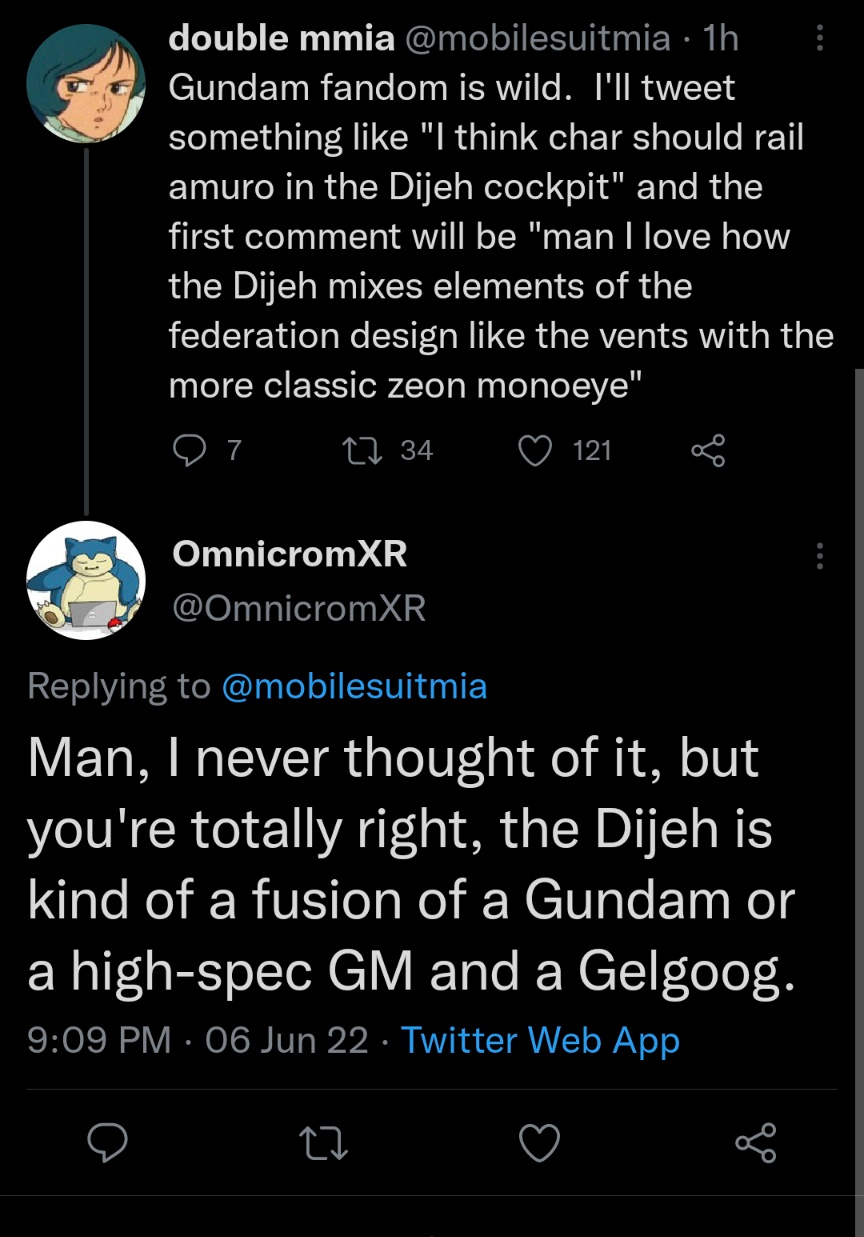864x1237 pixels.
Task: Like OmnicromXR's reply tweet
Action: click(x=540, y=1143)
